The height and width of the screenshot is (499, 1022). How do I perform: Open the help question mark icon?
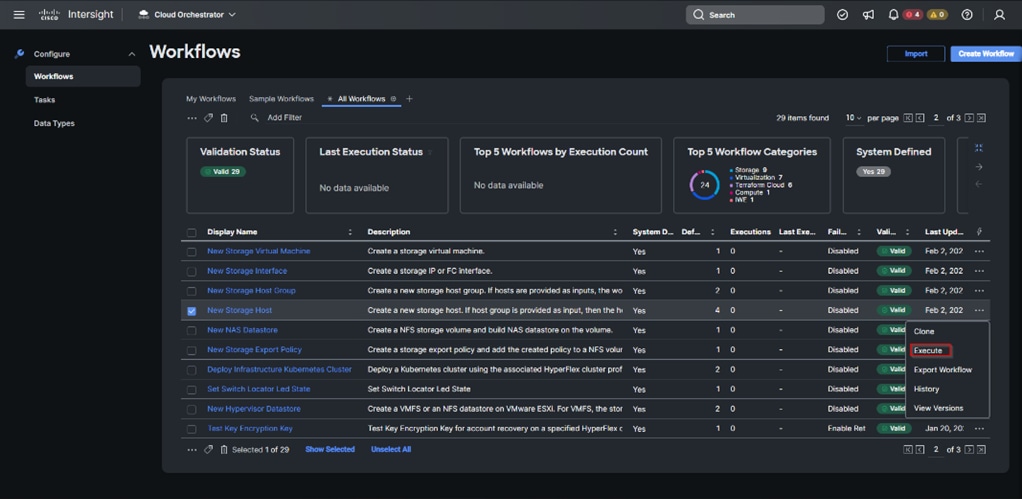[x=967, y=15]
